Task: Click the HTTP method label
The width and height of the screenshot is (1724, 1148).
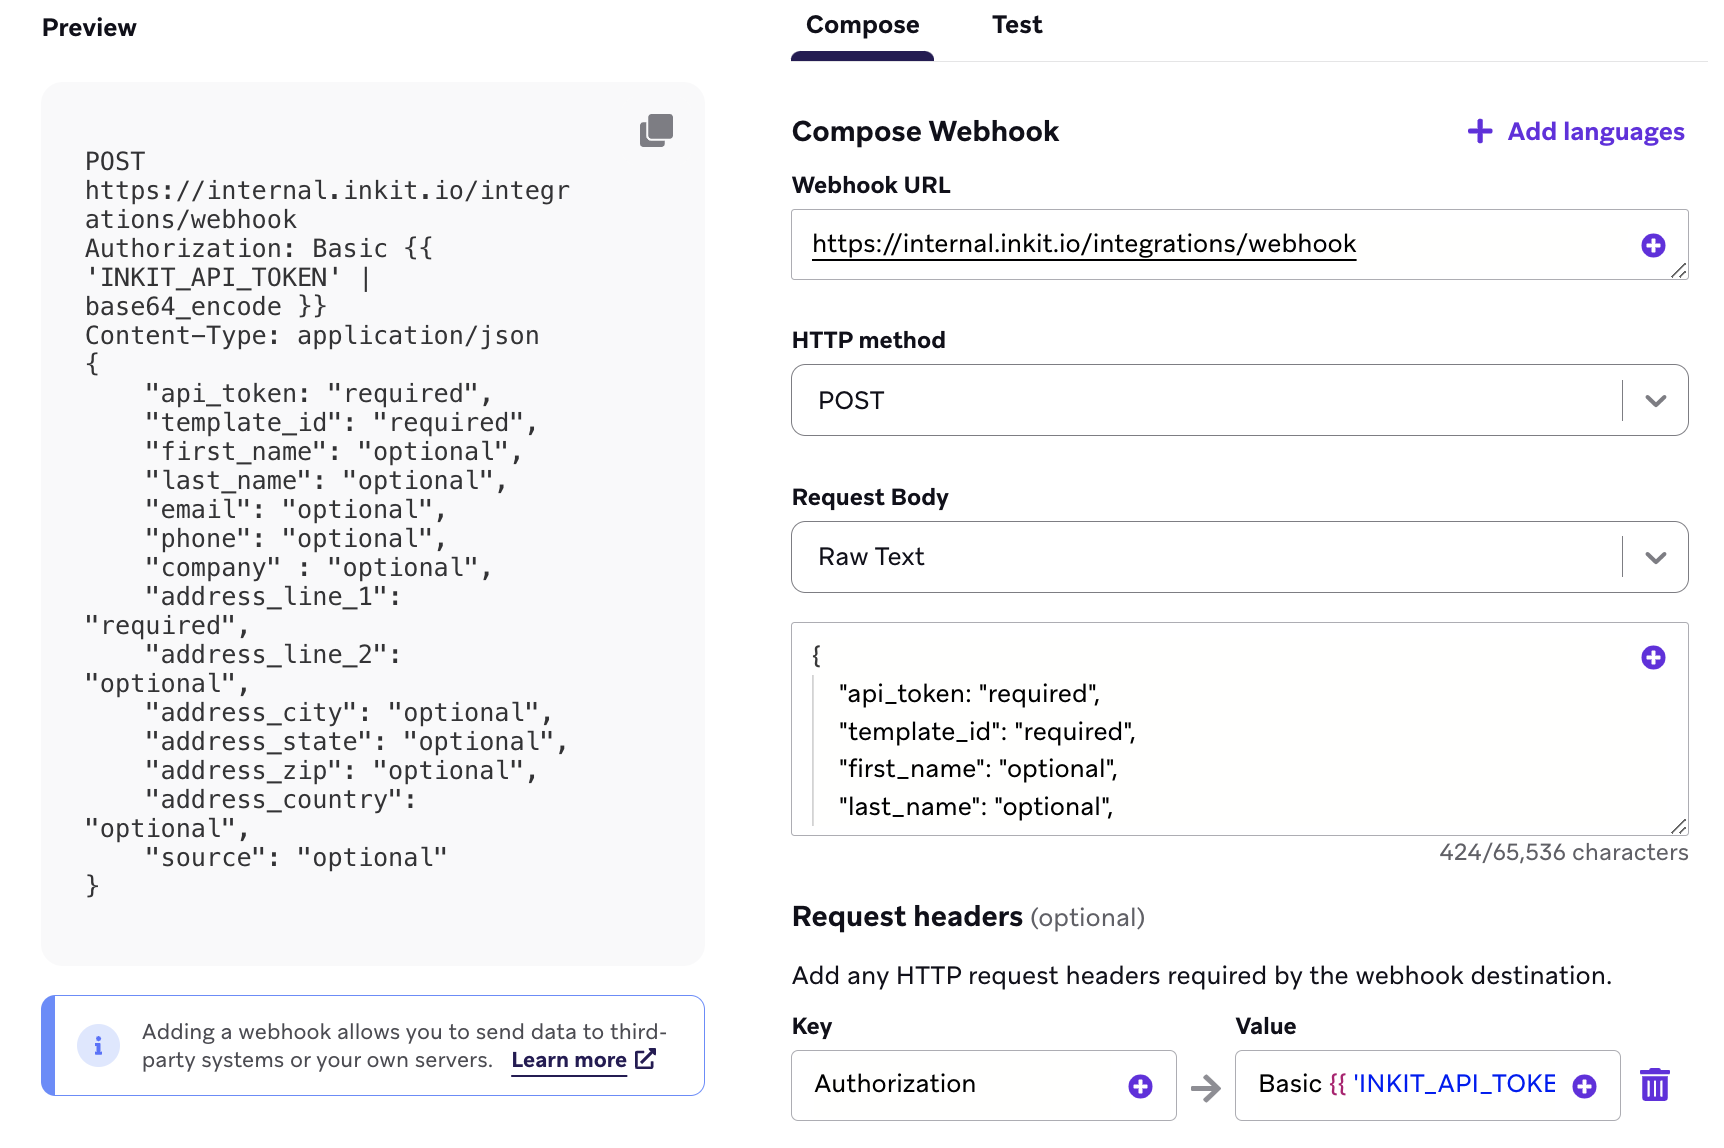Action: tap(868, 340)
